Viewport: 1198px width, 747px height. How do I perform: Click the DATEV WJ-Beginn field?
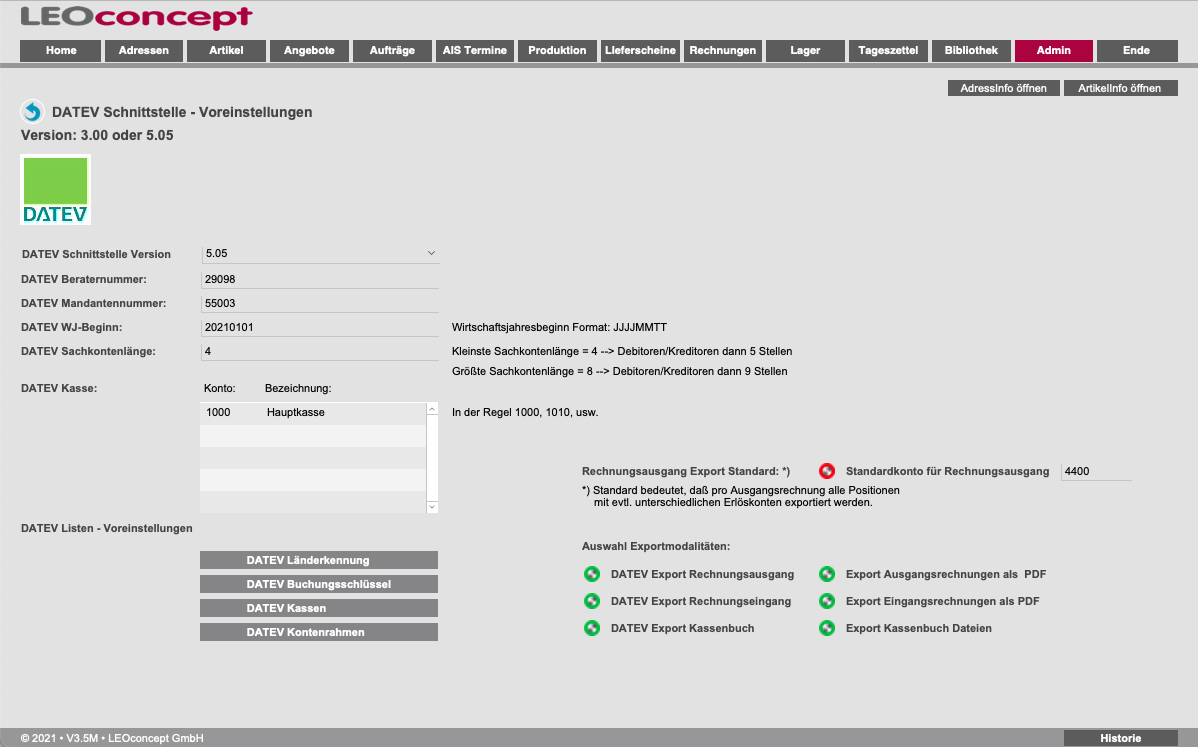click(320, 328)
